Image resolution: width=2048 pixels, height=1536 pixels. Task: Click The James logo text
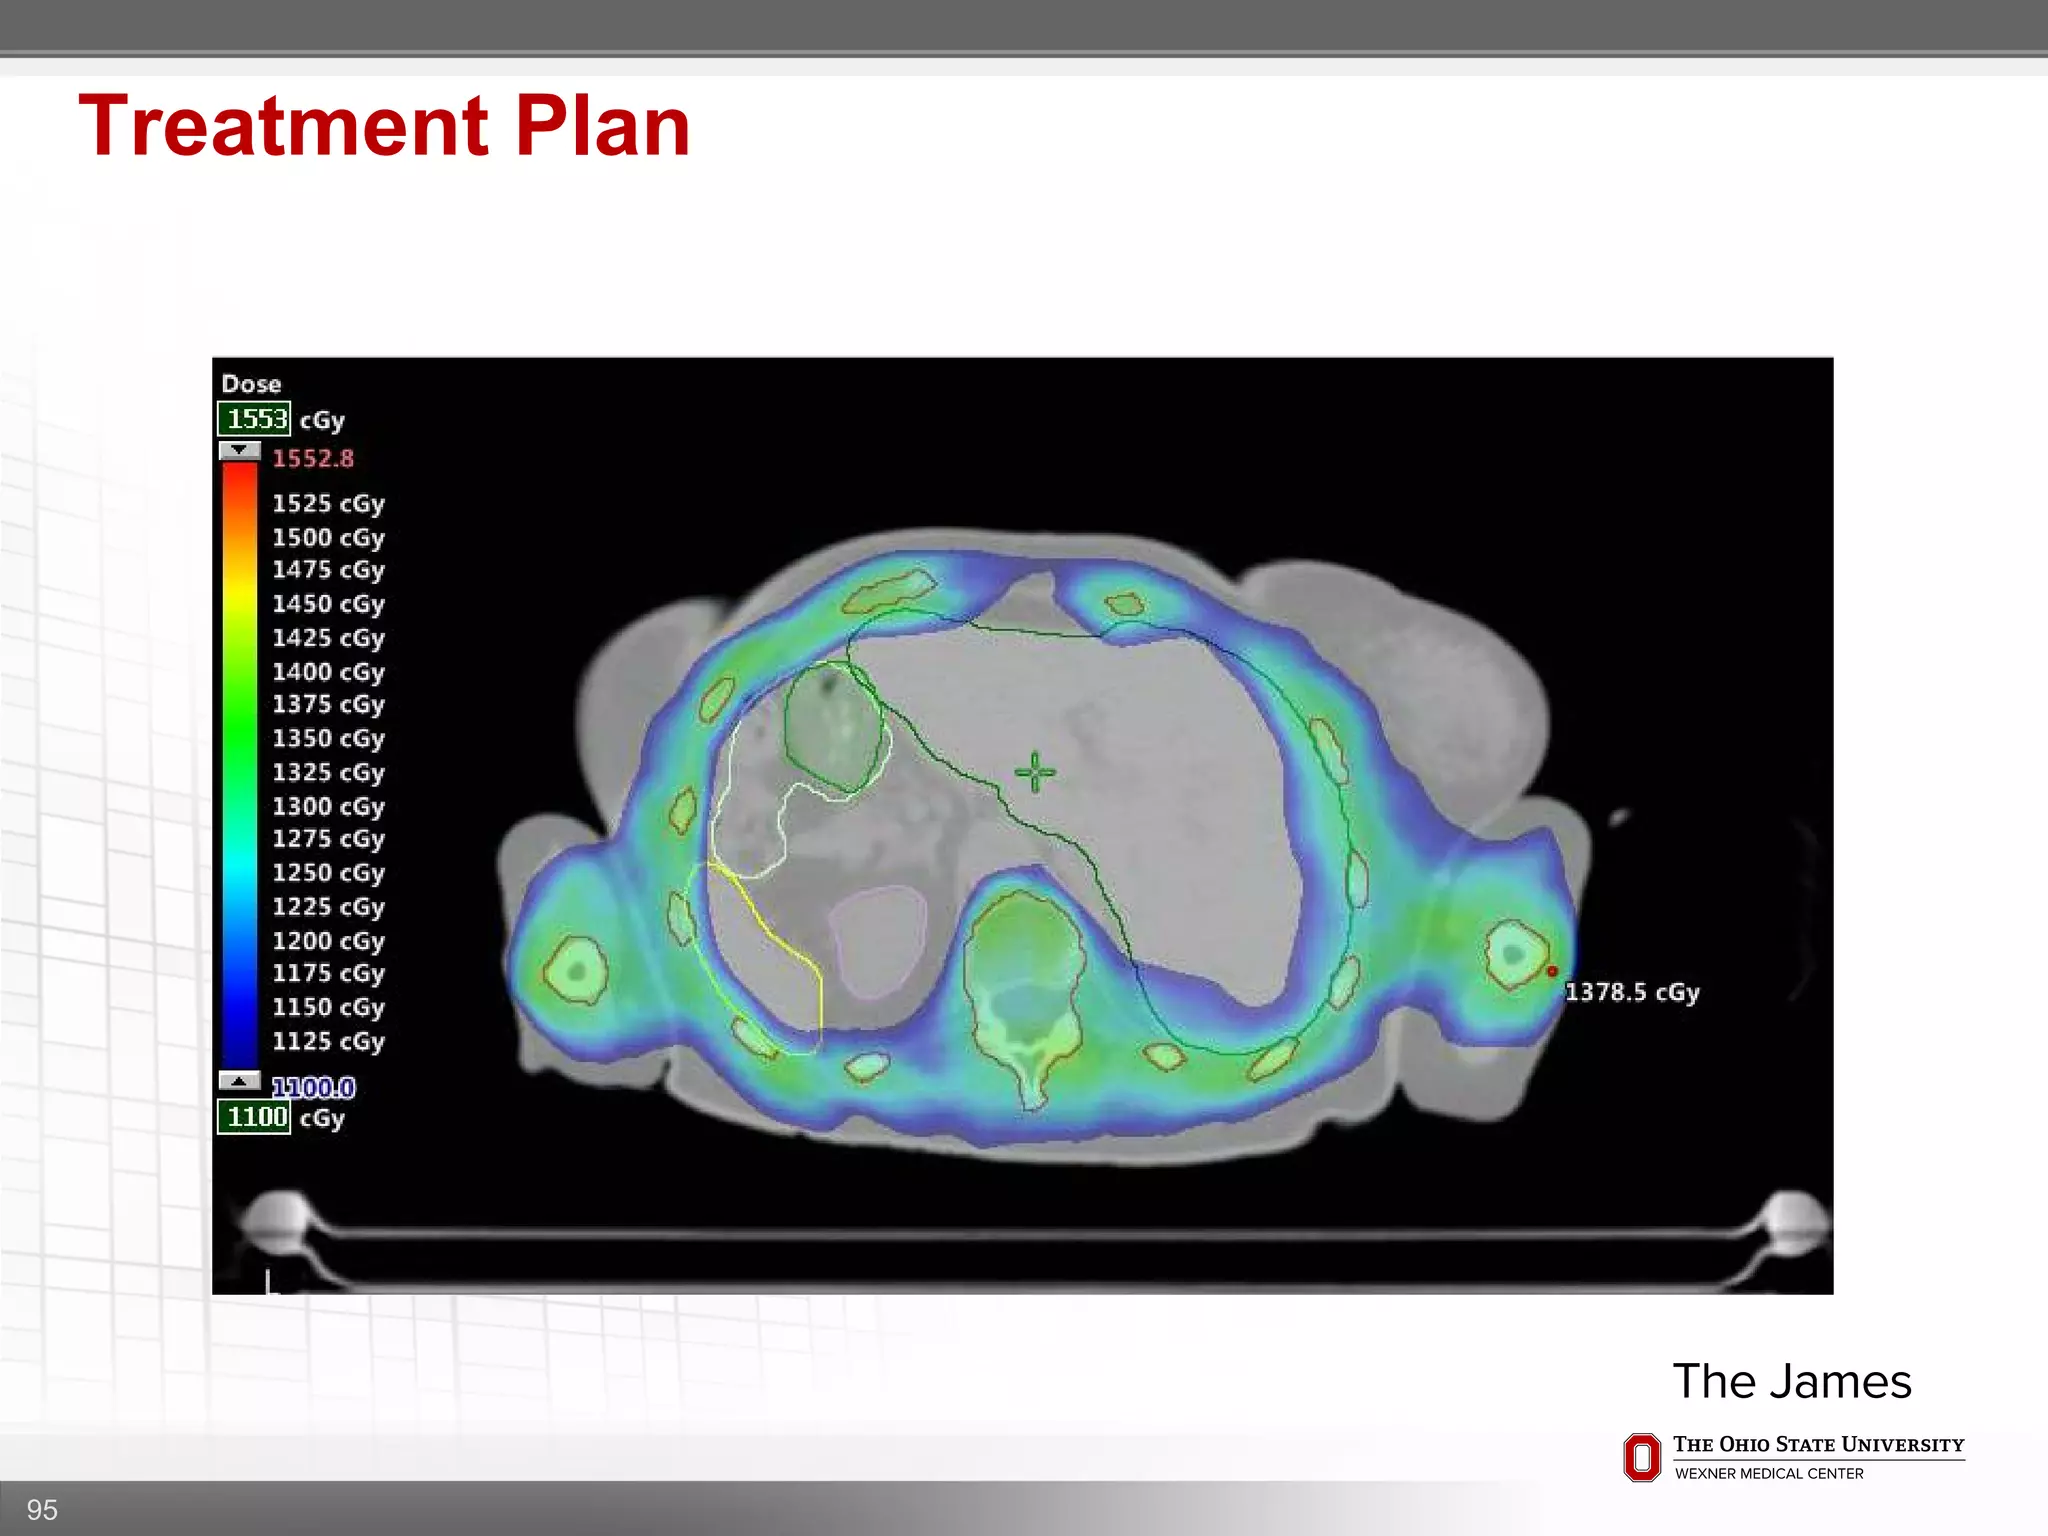tap(1792, 1382)
